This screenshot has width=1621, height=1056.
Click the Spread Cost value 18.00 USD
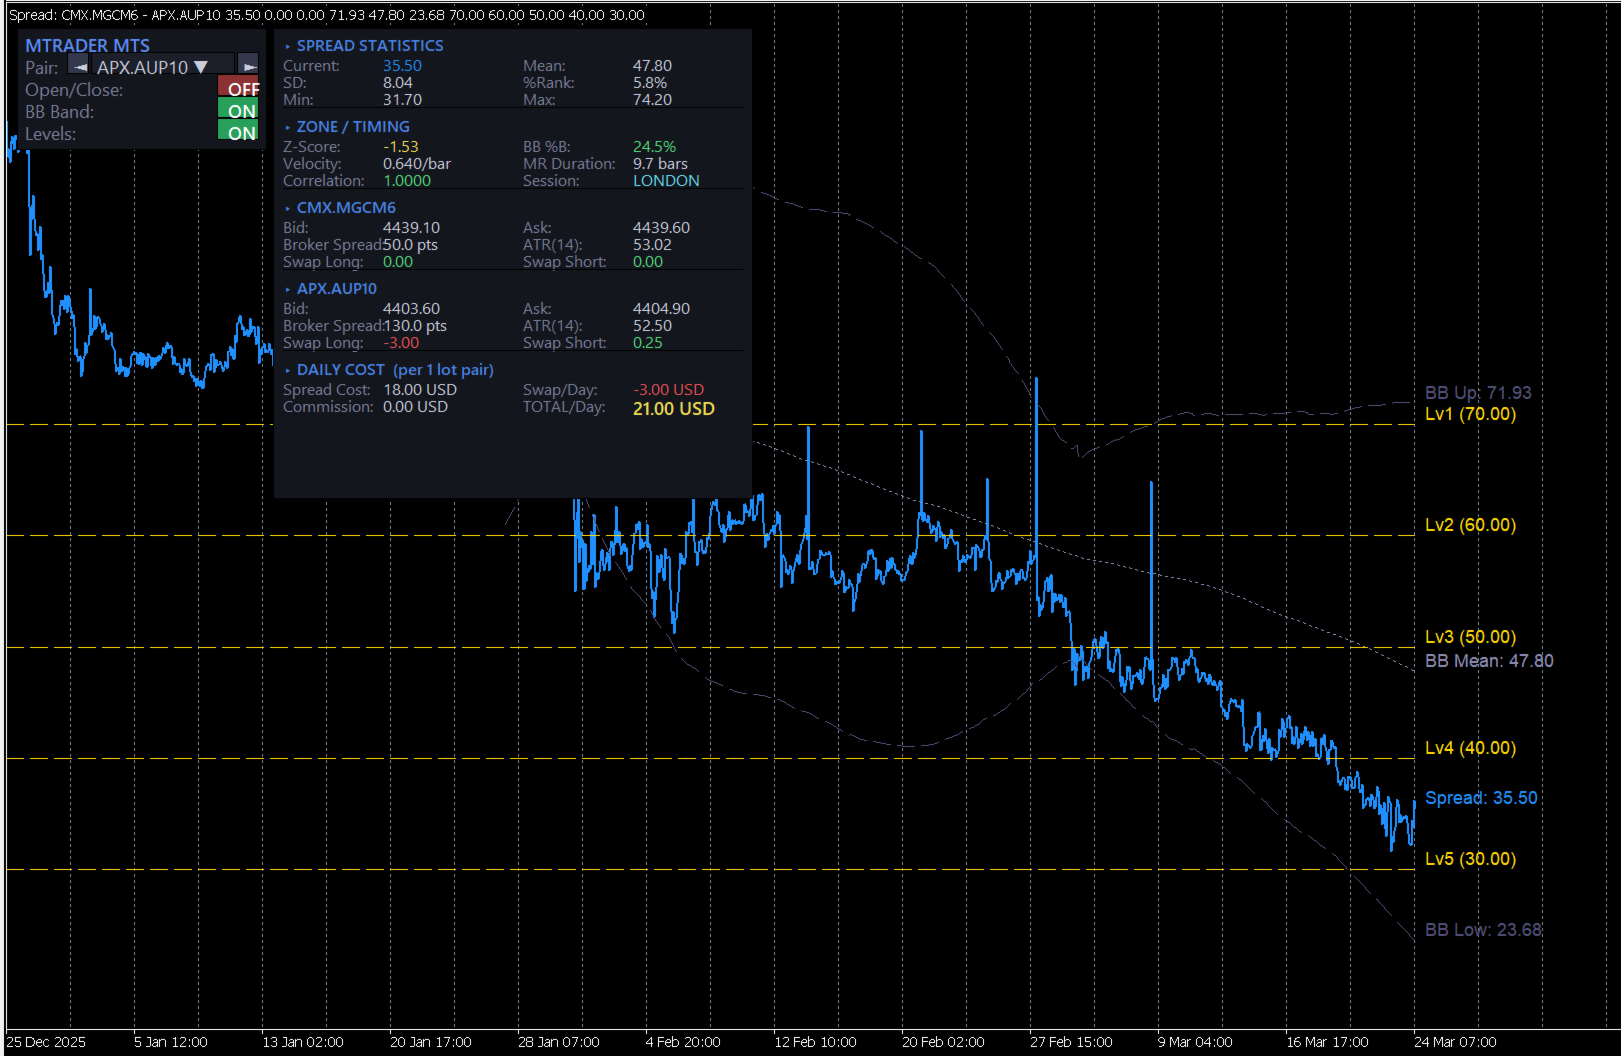420,390
